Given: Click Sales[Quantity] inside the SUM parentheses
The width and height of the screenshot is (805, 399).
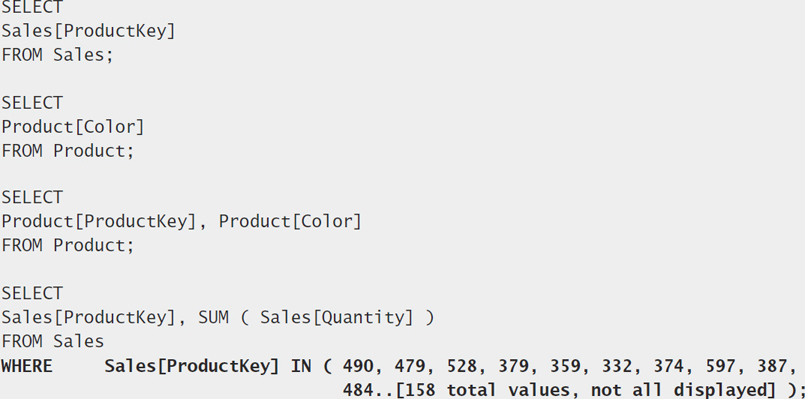Looking at the screenshot, I should [x=336, y=317].
